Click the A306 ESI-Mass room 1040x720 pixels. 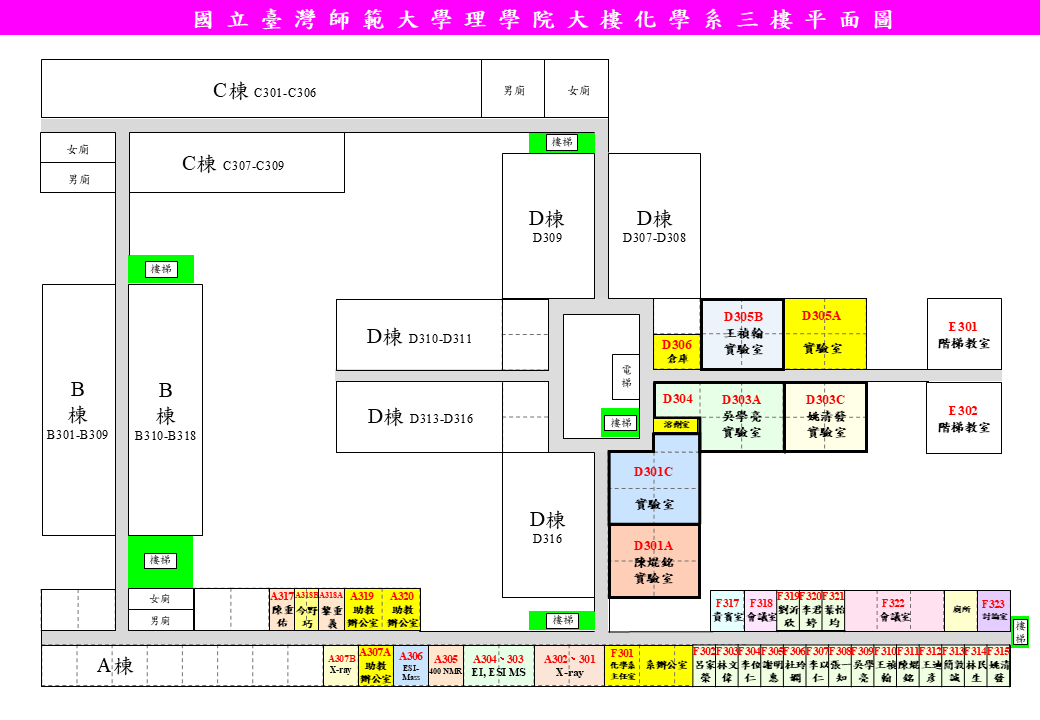[x=411, y=666]
